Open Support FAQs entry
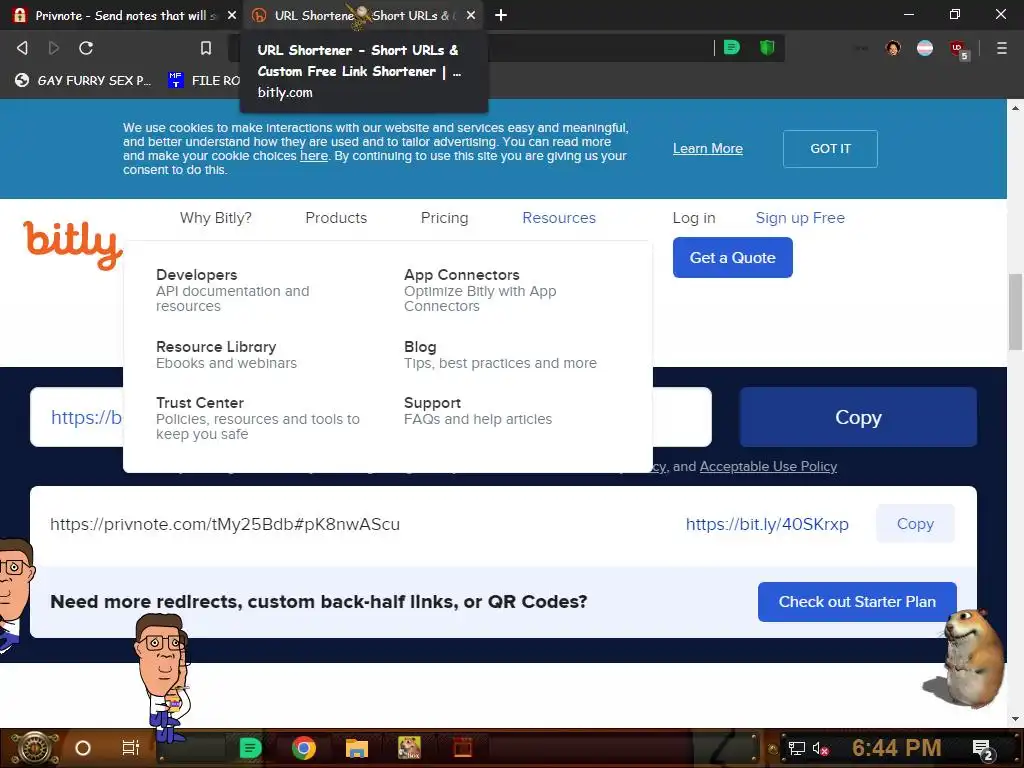1024x768 pixels. 478,411
